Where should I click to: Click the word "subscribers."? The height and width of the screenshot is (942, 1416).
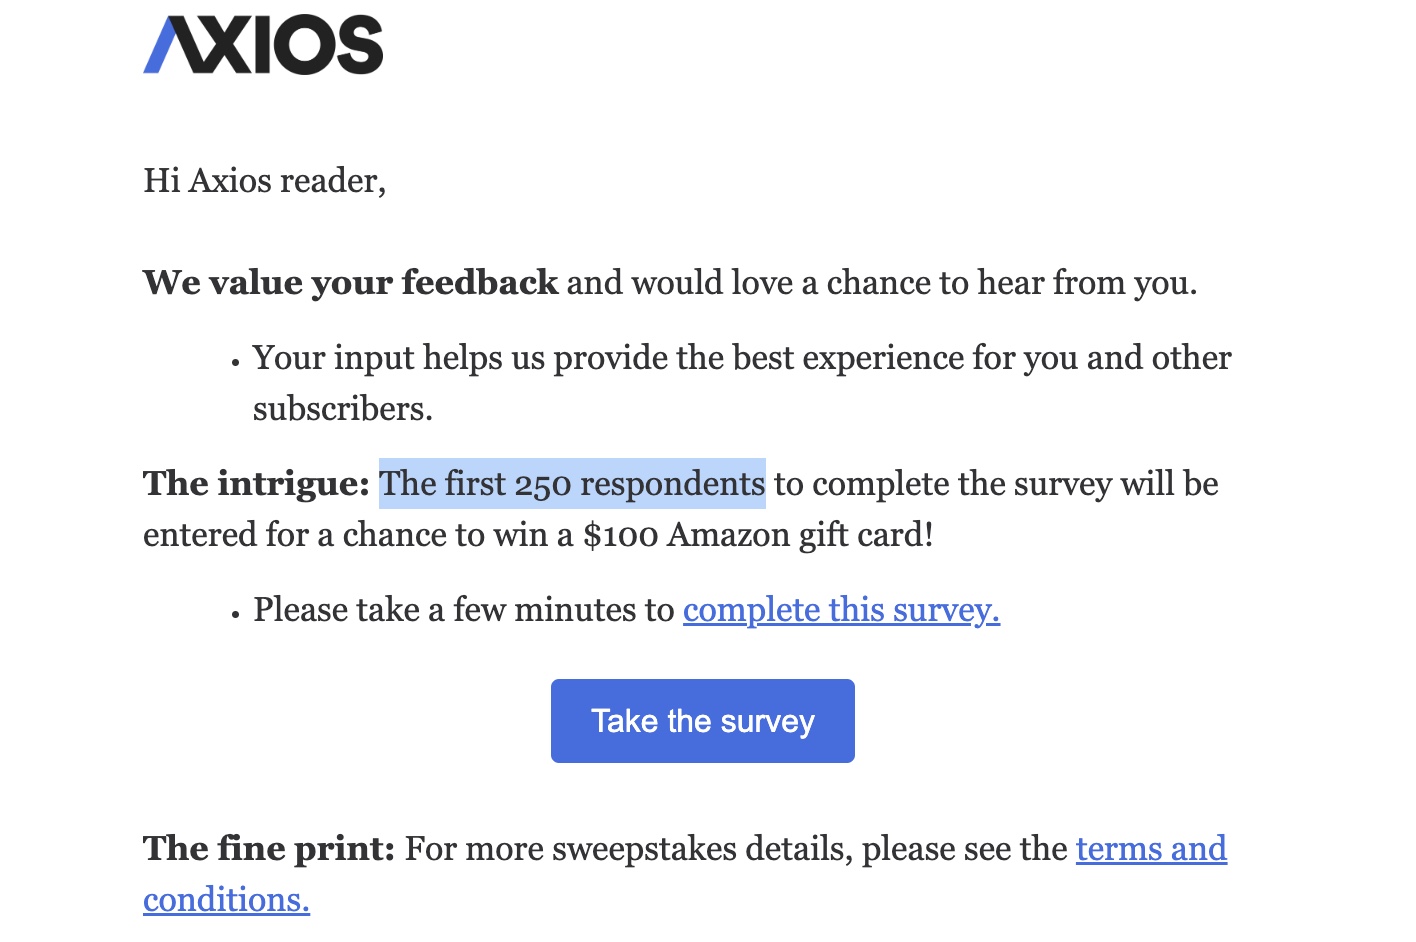click(x=343, y=409)
